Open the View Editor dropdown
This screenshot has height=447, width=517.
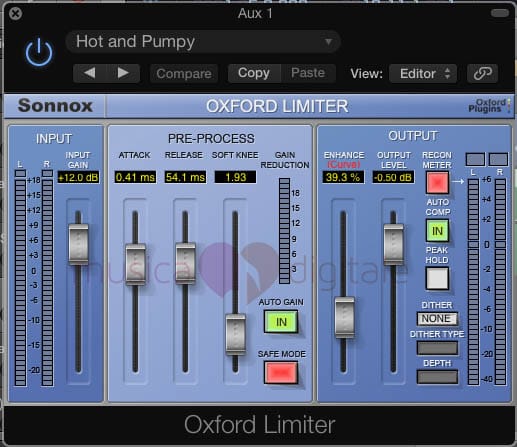423,73
